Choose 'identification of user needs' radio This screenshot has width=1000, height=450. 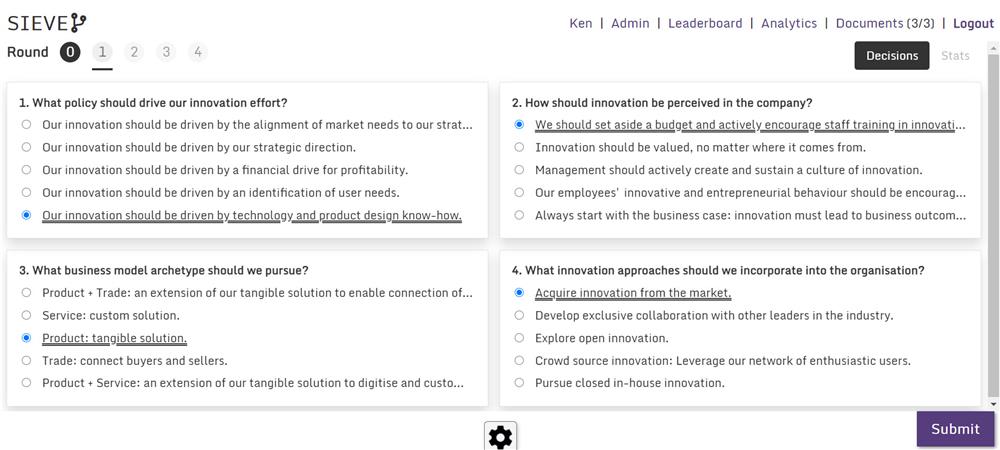26,192
